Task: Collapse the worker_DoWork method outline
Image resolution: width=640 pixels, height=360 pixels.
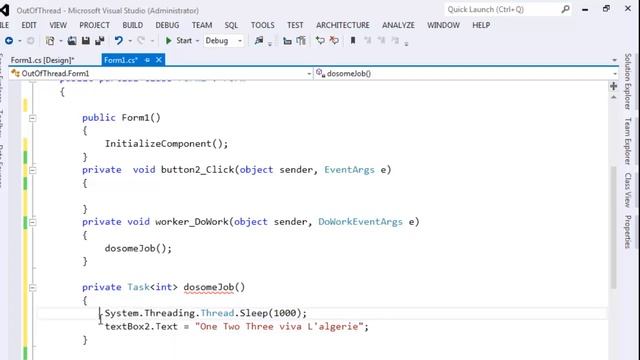Action: point(33,222)
